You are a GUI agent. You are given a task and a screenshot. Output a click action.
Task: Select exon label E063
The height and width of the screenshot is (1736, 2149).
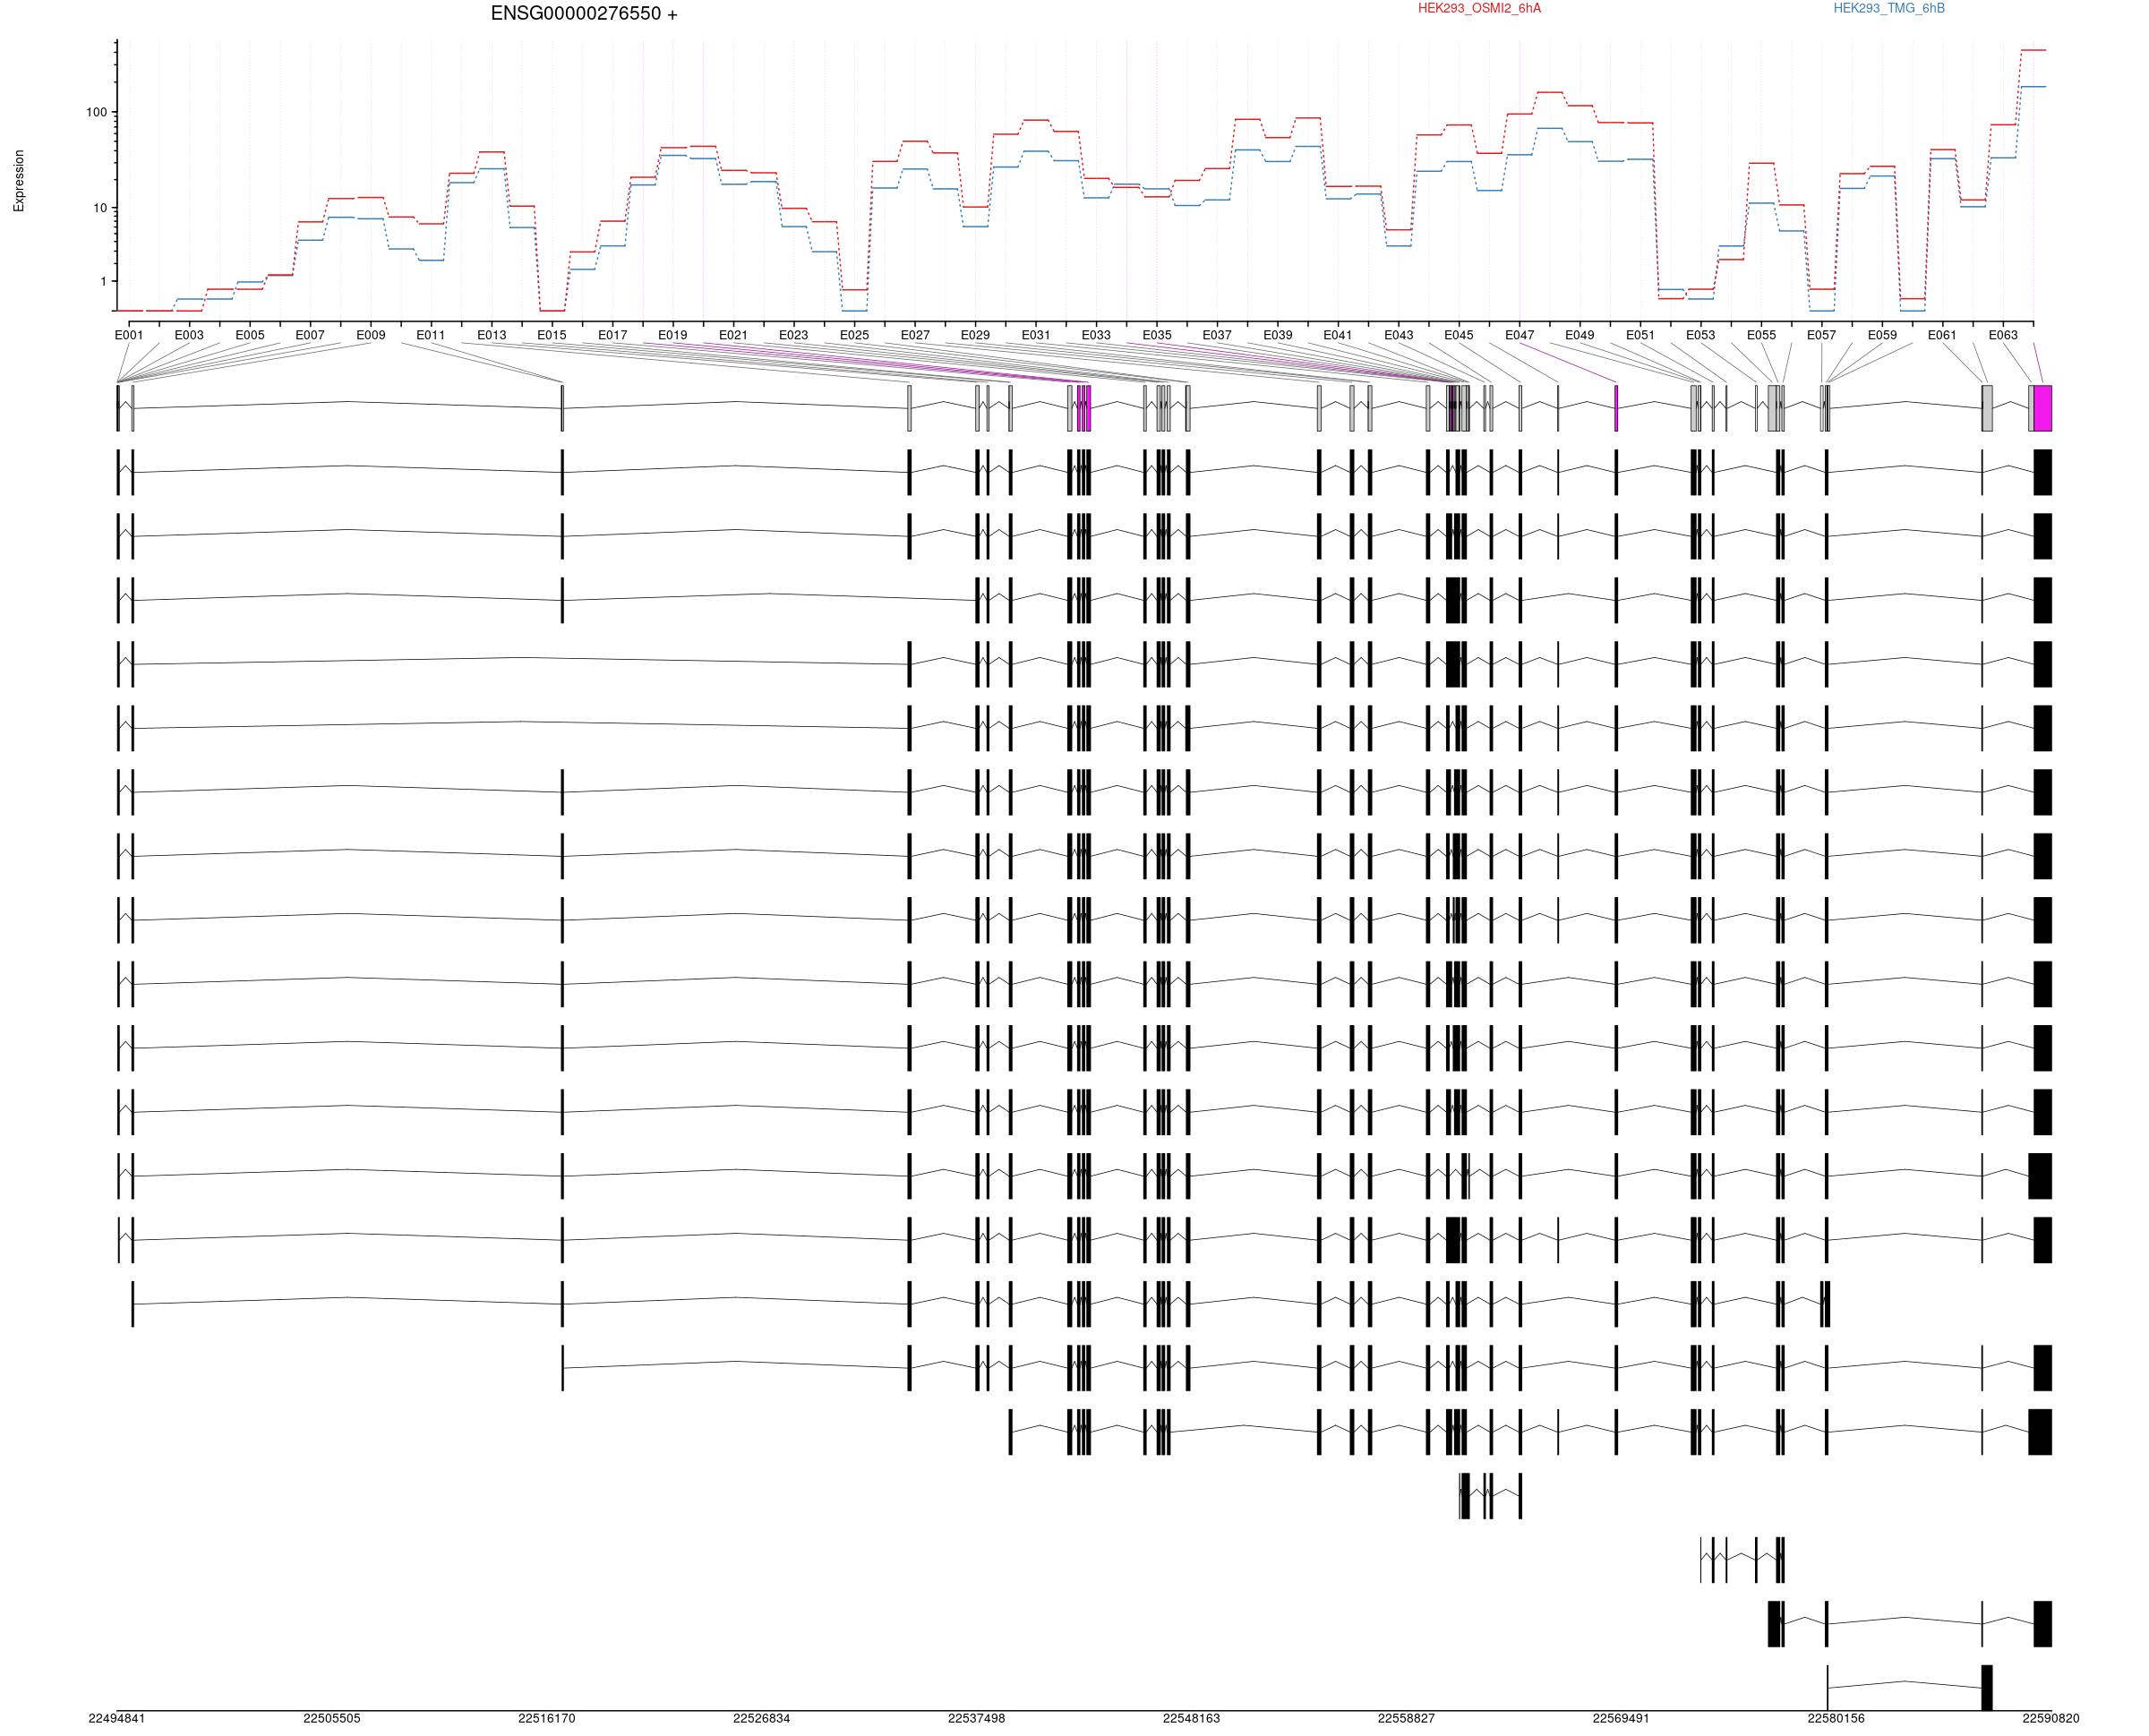pos(2003,335)
